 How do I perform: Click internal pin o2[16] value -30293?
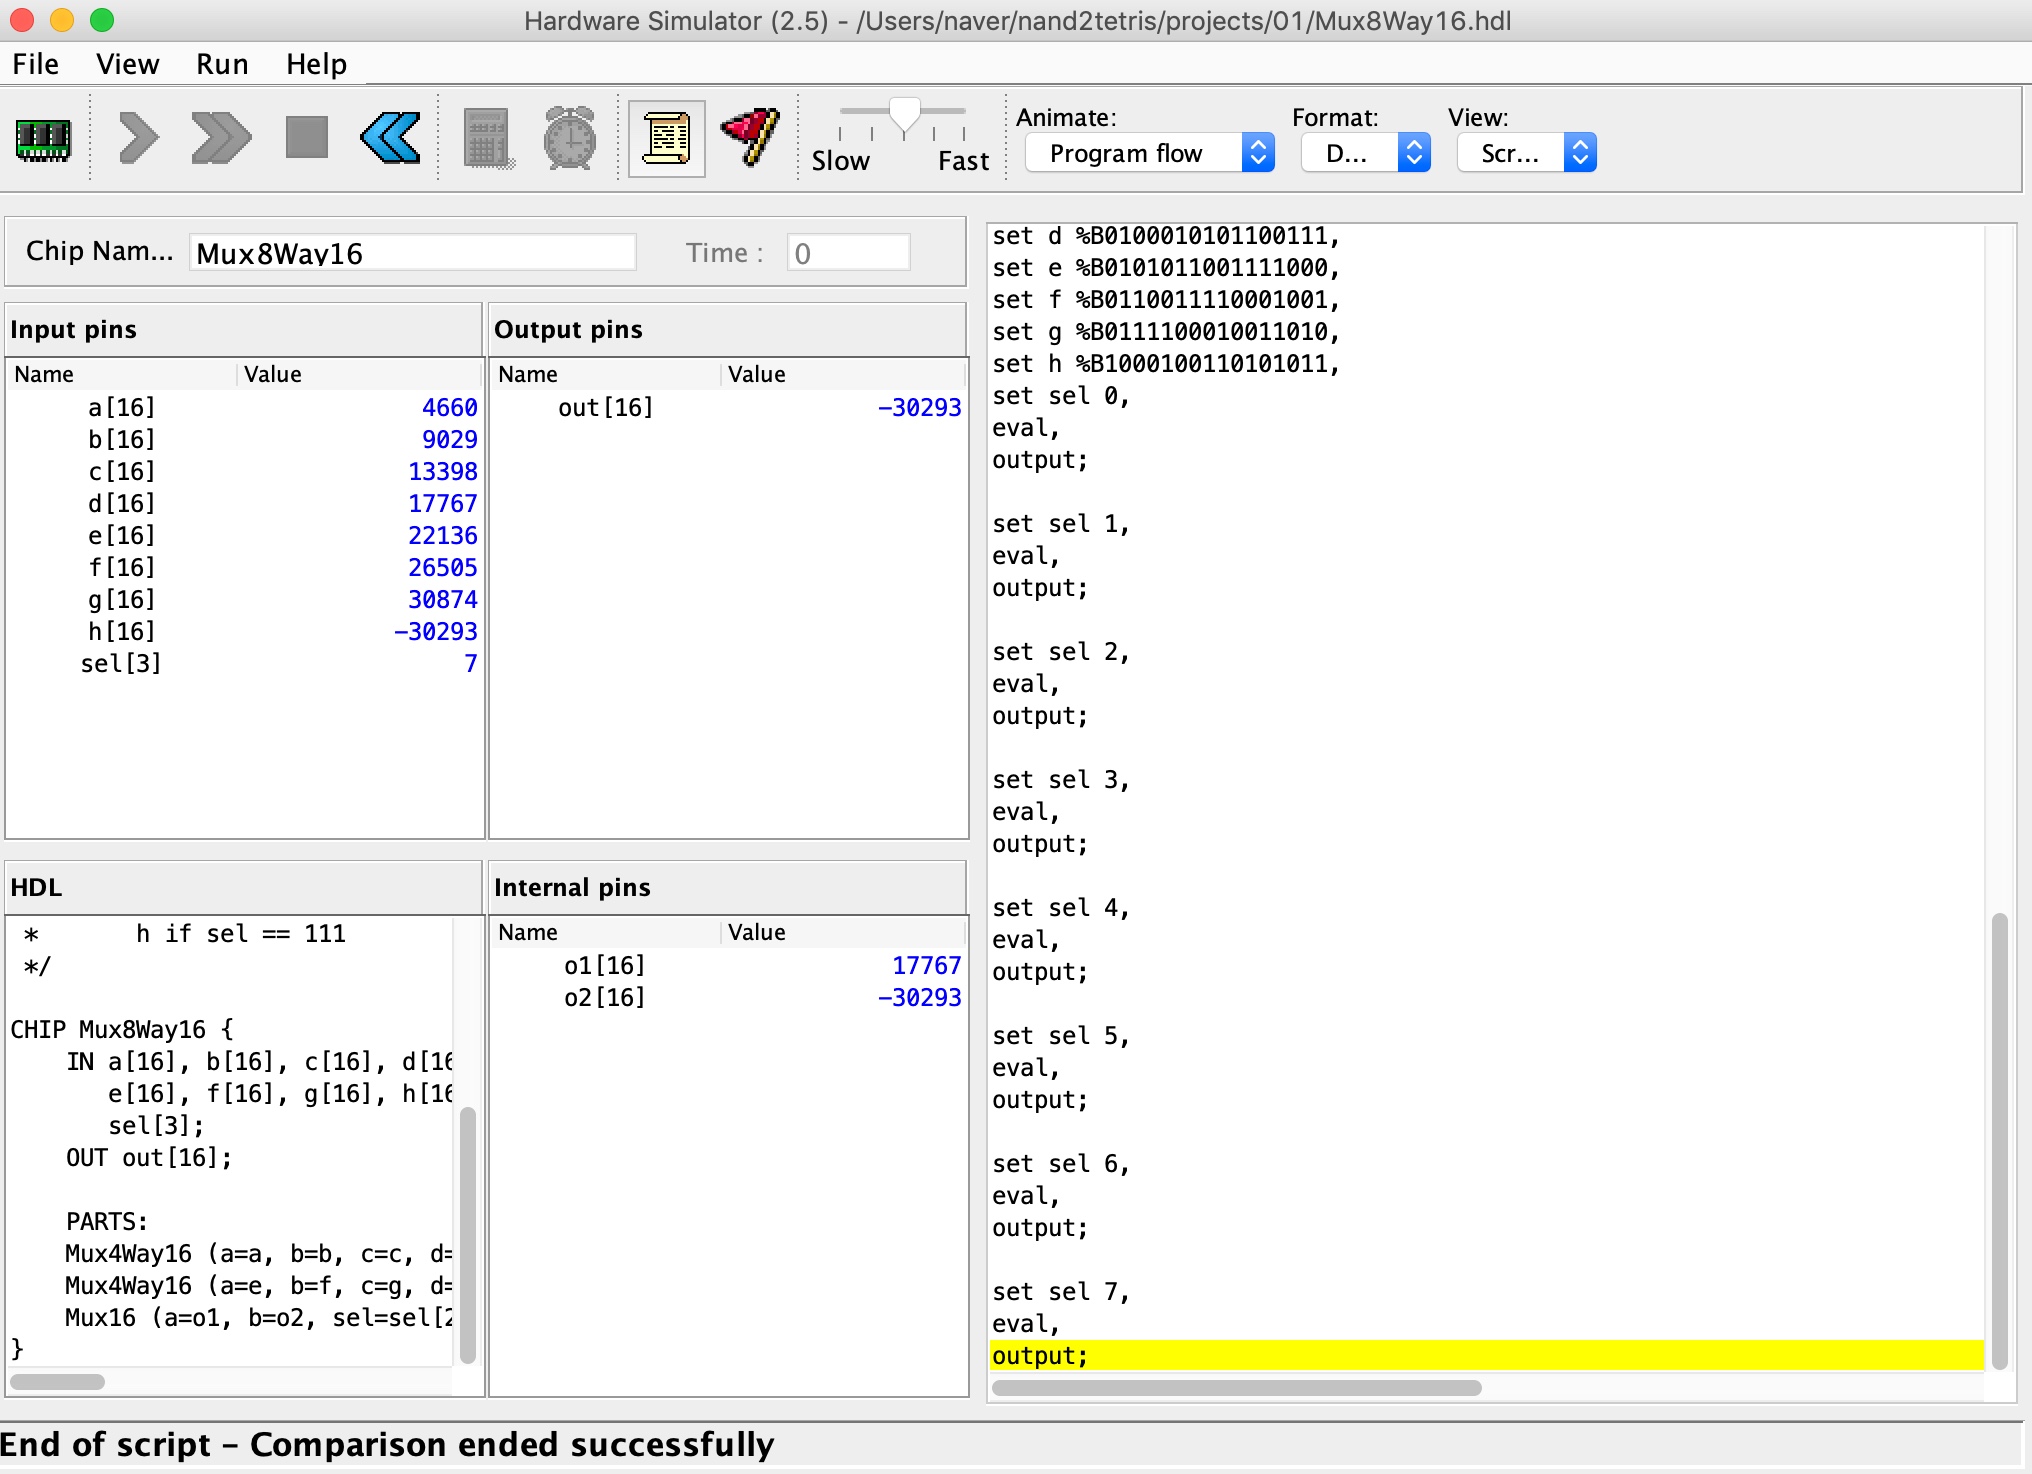[919, 998]
